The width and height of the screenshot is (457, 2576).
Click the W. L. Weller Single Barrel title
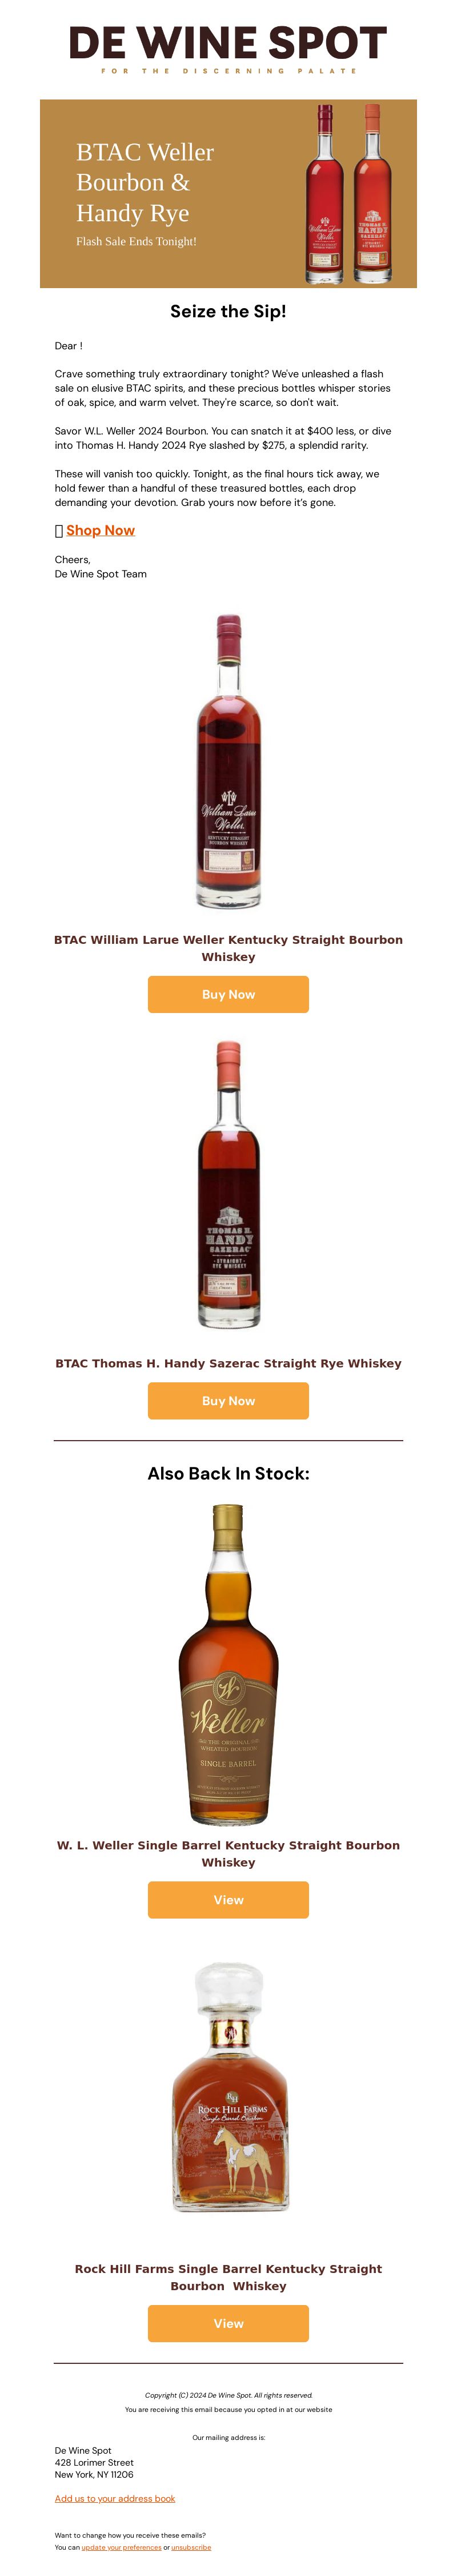228,1853
